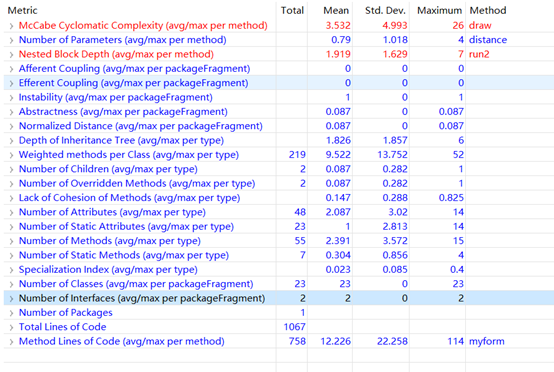554x372 pixels.
Task: Click the Method column header
Action: (488, 10)
